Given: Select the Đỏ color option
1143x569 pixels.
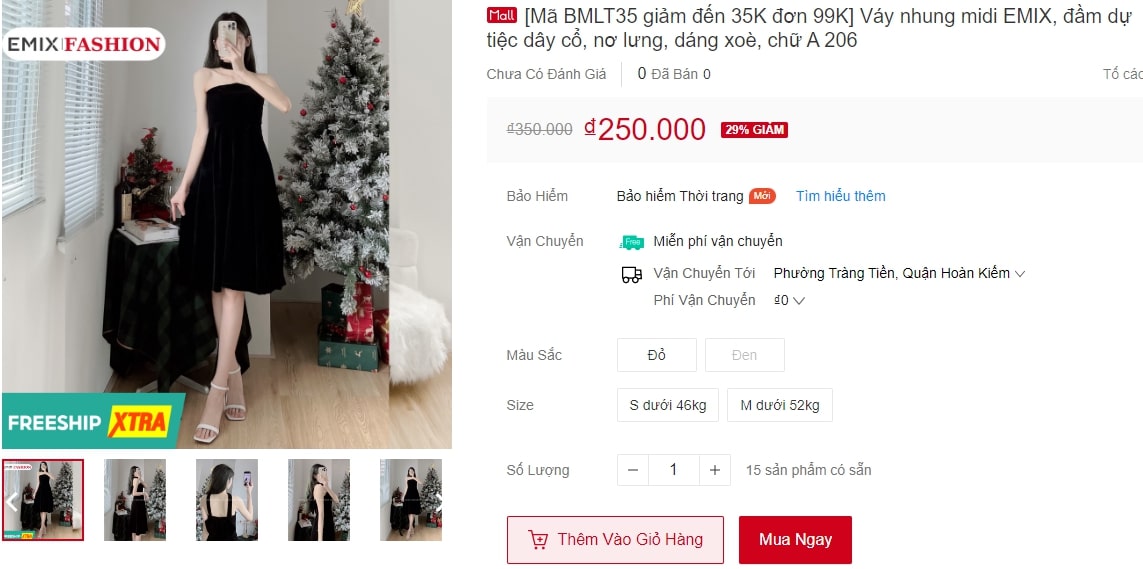Looking at the screenshot, I should click(x=657, y=355).
